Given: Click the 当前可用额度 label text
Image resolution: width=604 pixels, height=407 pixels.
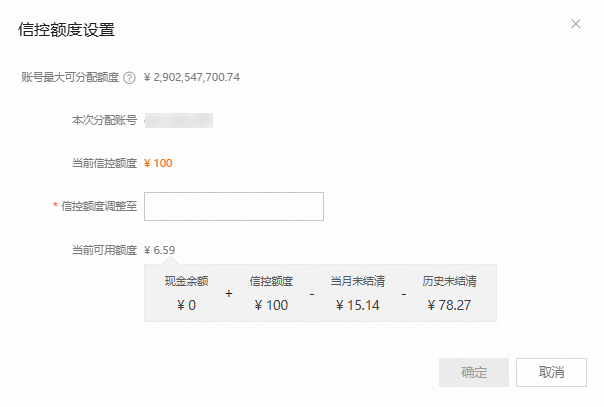Looking at the screenshot, I should pyautogui.click(x=104, y=249).
